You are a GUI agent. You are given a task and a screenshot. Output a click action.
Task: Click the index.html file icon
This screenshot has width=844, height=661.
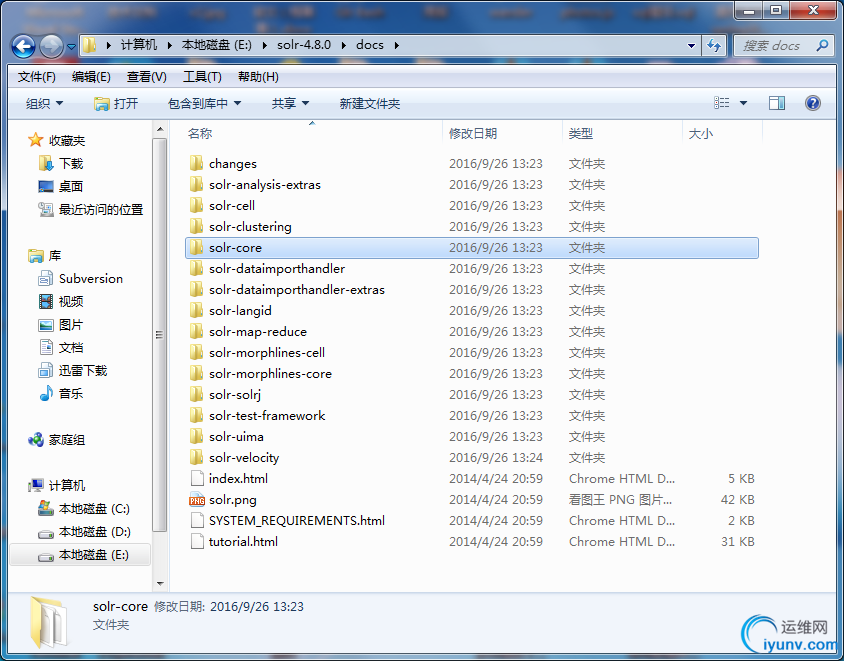coord(198,478)
